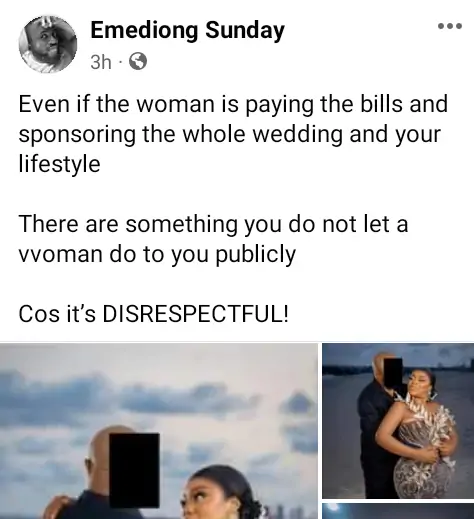
Task: Open the large left wedding photo
Action: 159,431
